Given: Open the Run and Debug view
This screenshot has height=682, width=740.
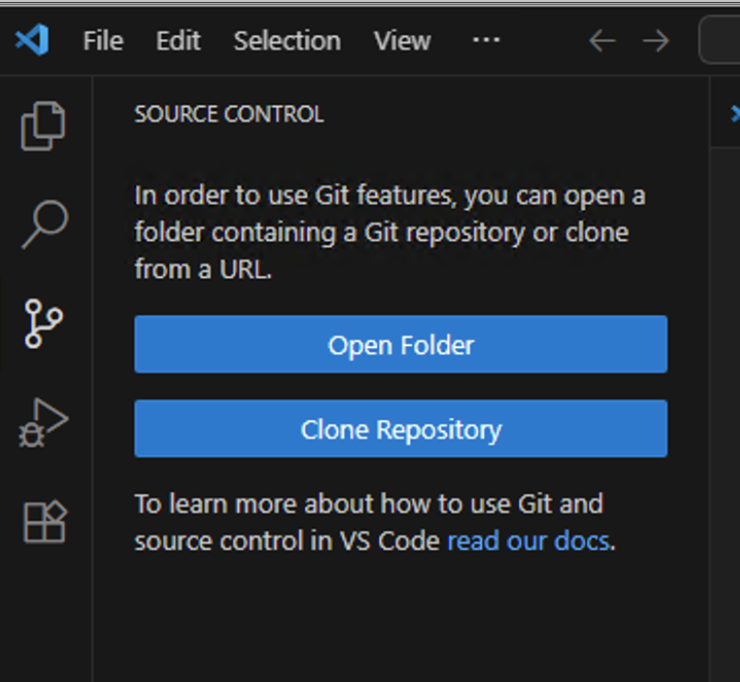Looking at the screenshot, I should click(x=44, y=423).
